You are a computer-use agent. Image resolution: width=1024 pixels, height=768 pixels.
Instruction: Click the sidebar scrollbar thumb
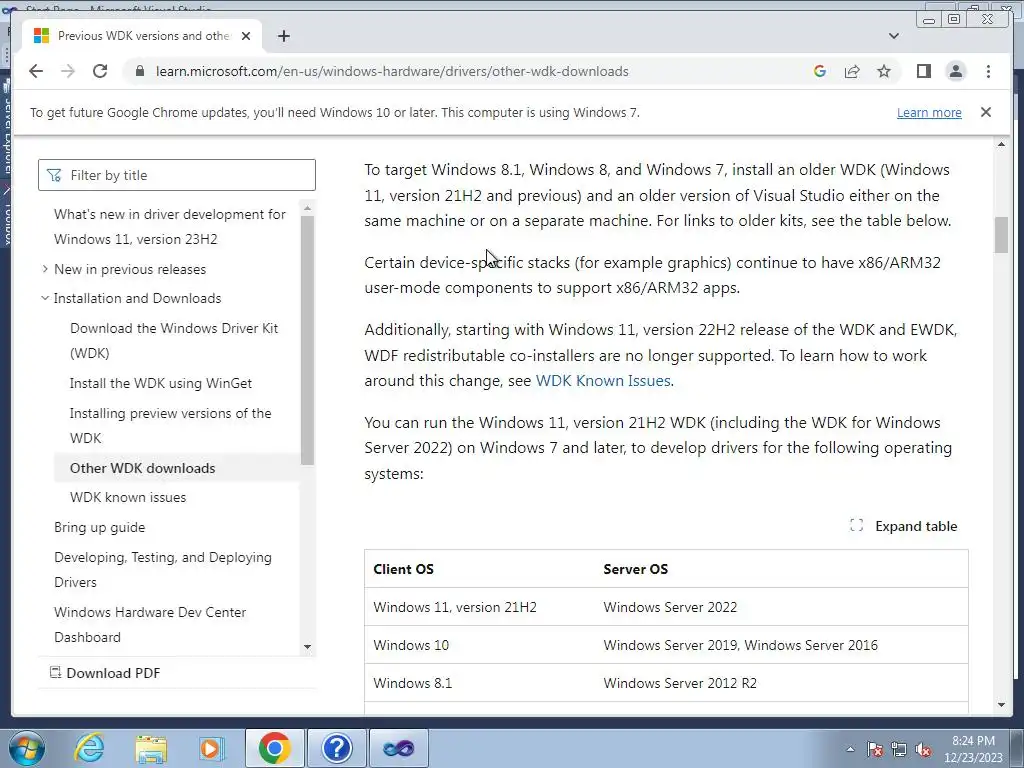tap(308, 340)
